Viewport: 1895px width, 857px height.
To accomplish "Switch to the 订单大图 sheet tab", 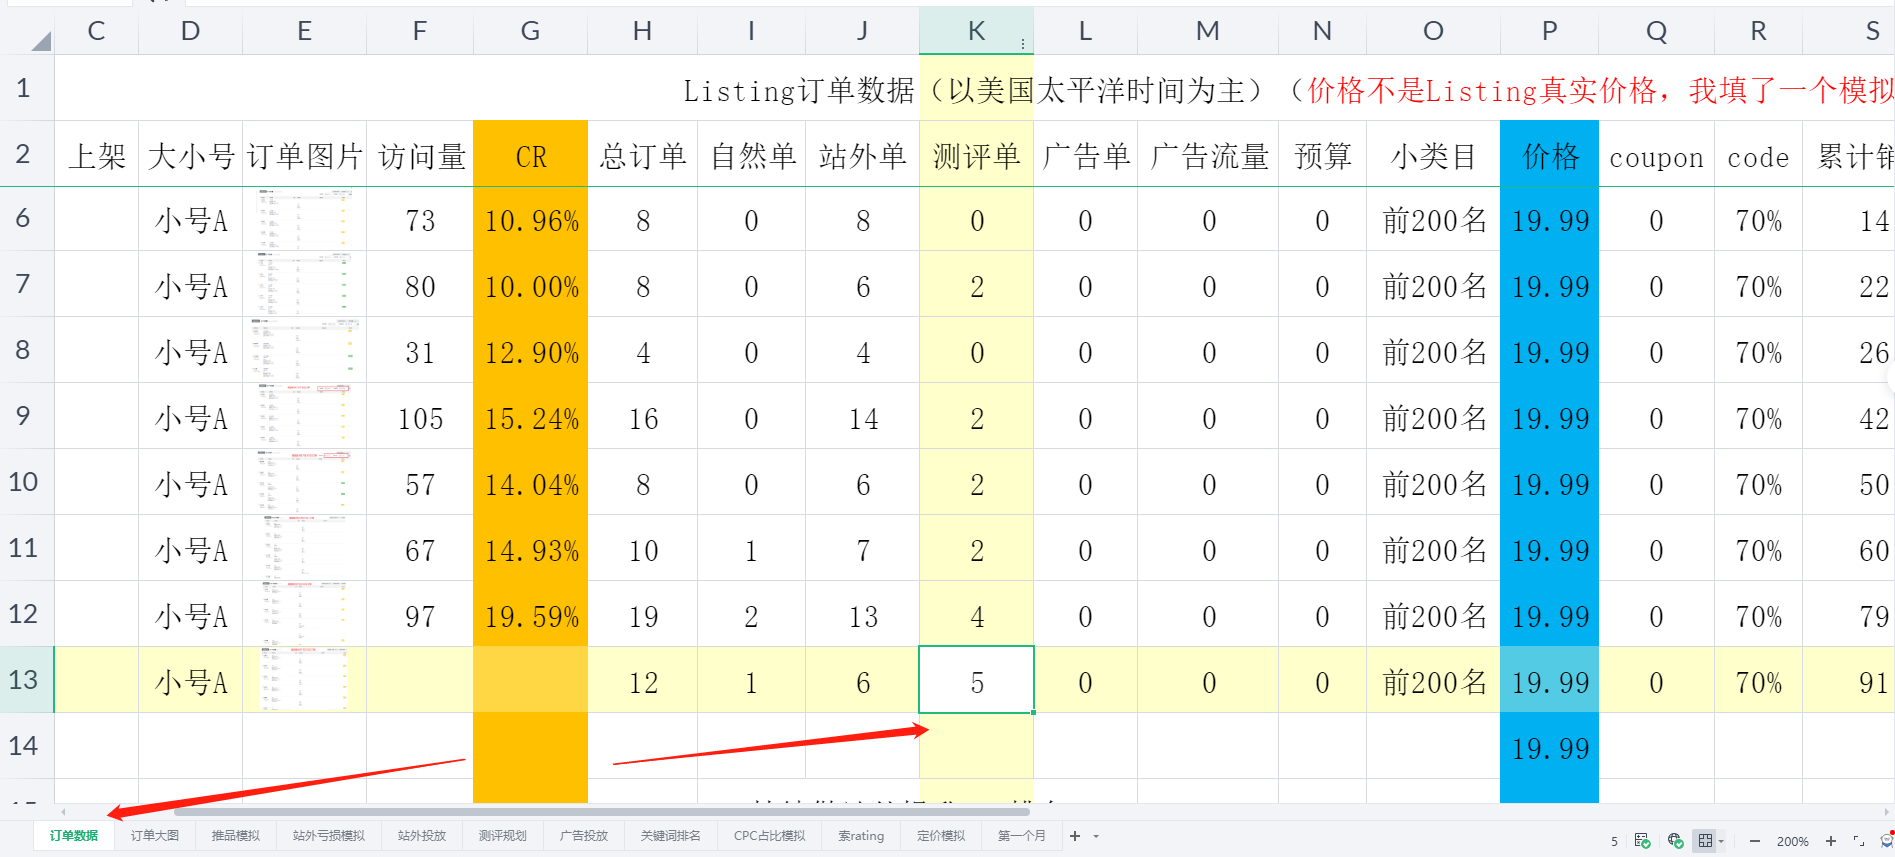I will [155, 836].
